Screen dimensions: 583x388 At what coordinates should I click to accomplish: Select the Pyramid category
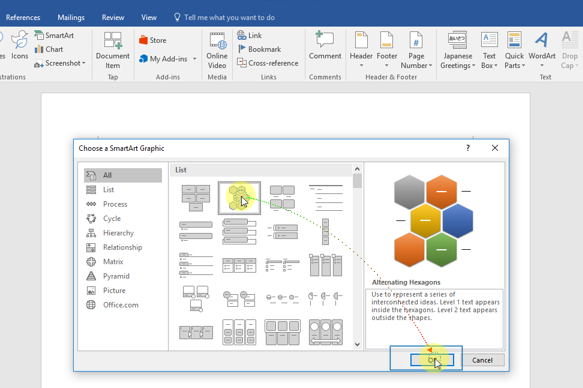(123, 276)
